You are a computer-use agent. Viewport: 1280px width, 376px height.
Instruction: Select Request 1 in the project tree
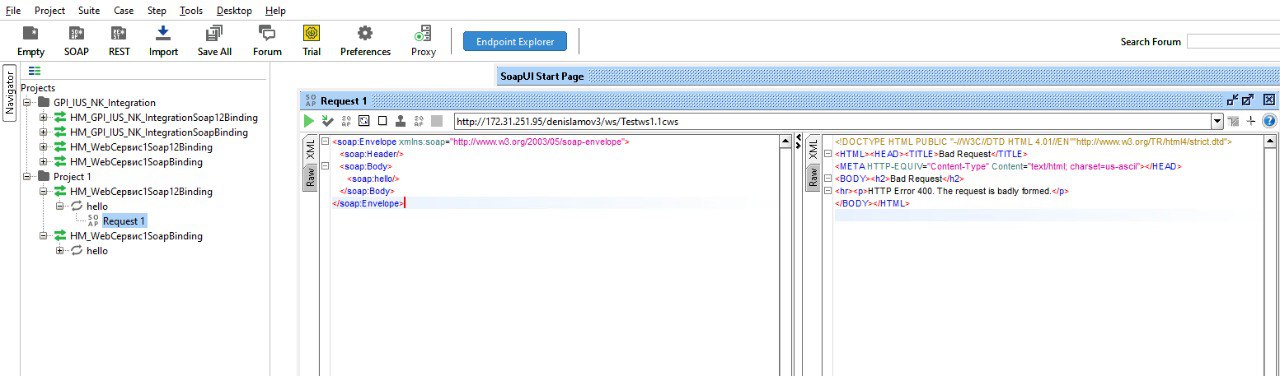pos(124,221)
